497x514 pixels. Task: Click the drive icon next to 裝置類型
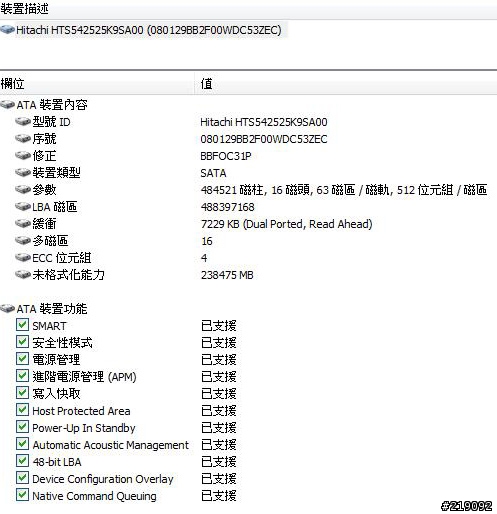[x=23, y=173]
